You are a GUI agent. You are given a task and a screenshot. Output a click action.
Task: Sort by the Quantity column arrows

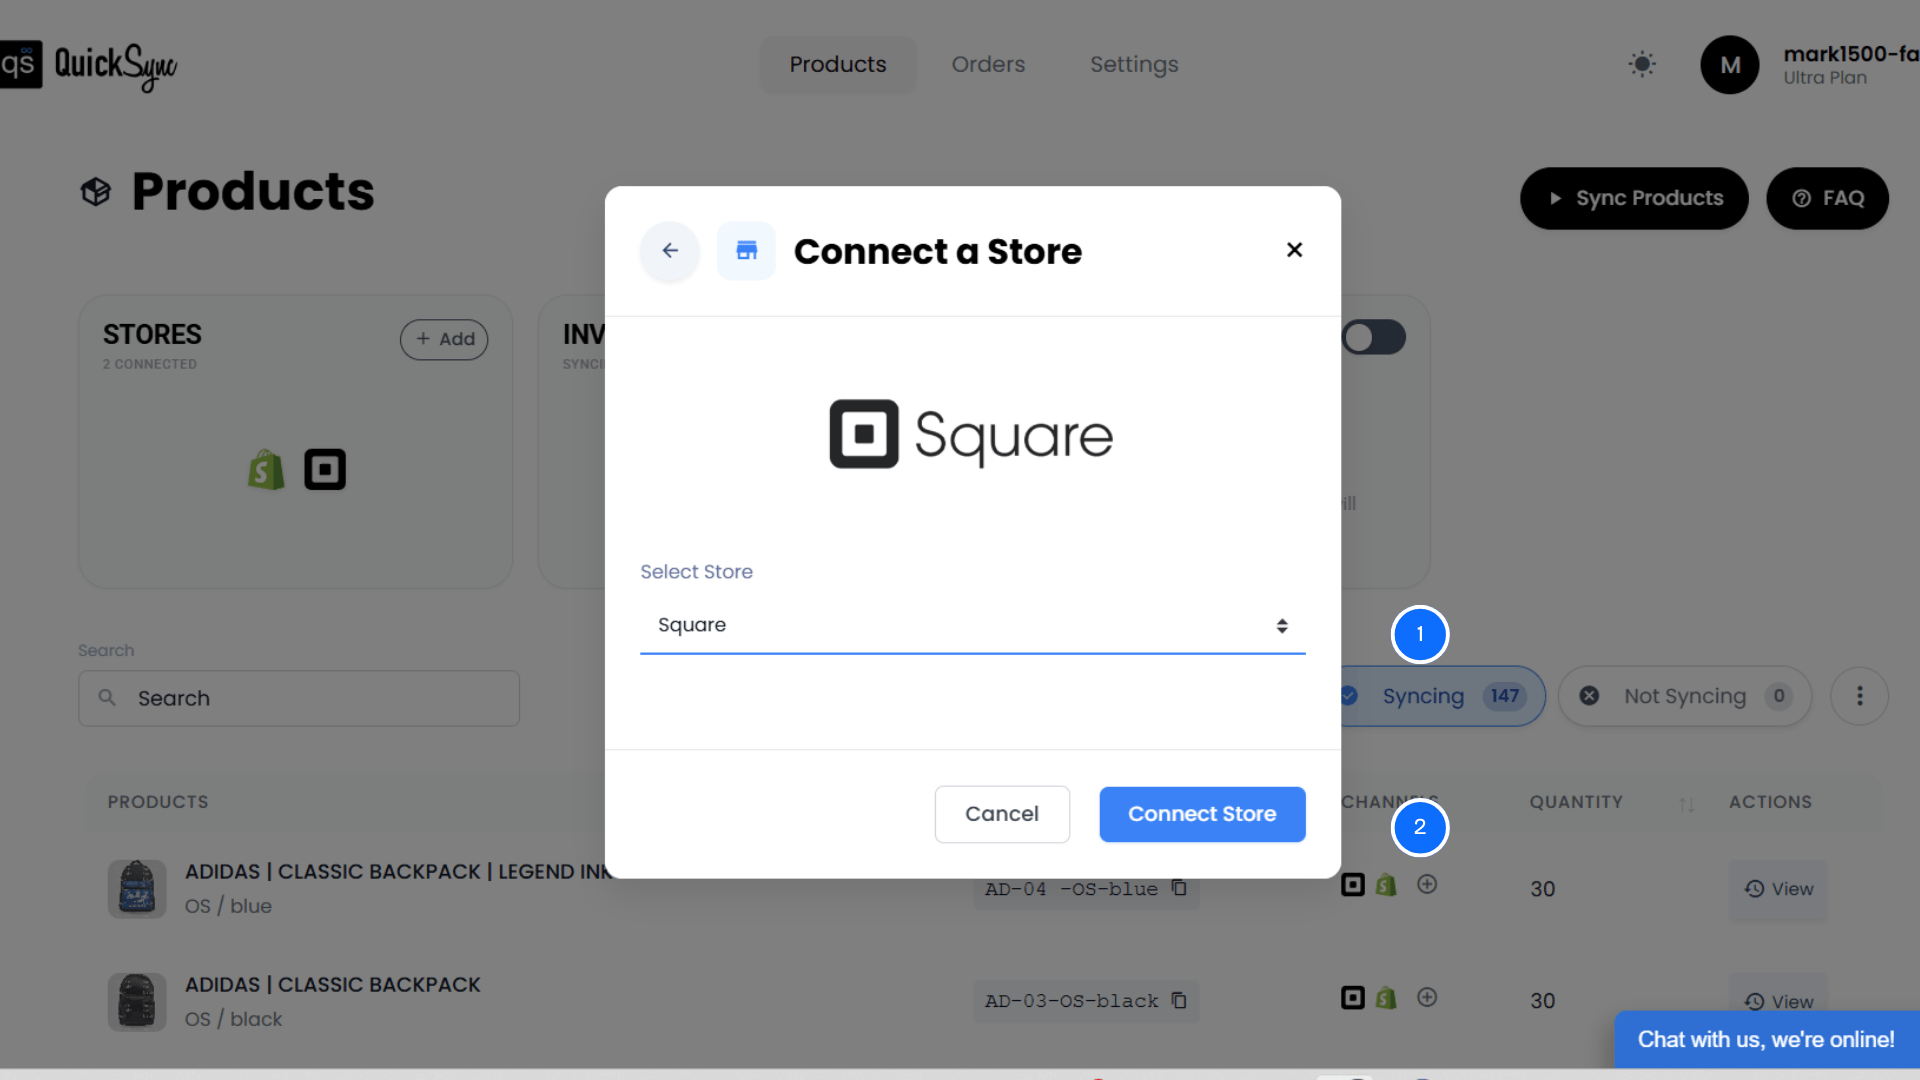1687,804
